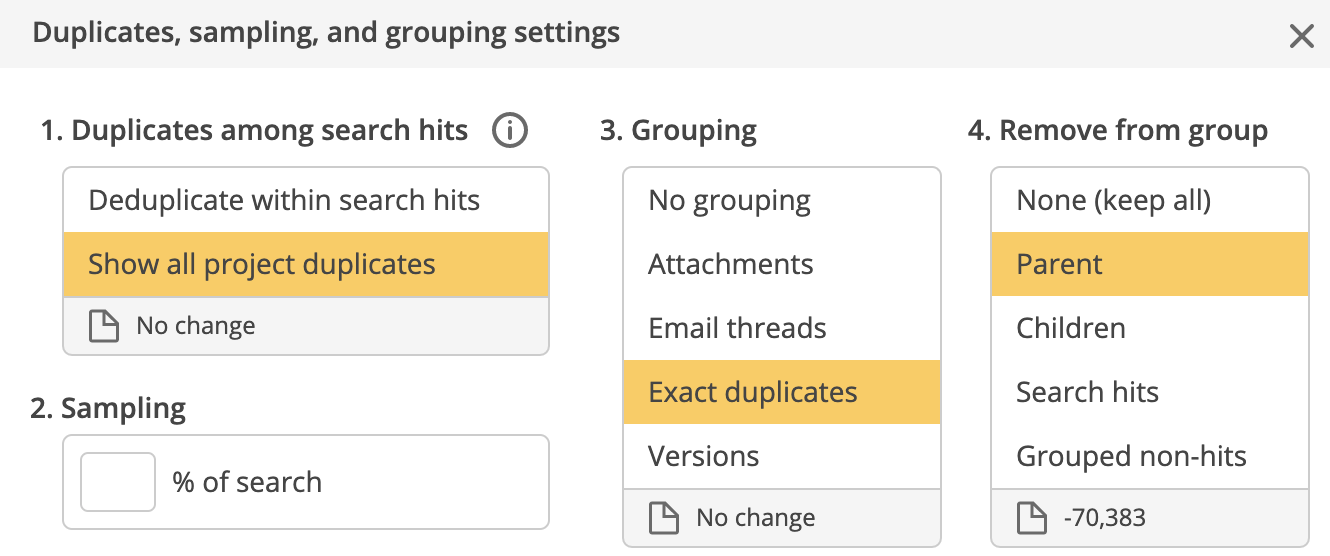Choose None (keep all) in Remove list

pyautogui.click(x=1150, y=200)
